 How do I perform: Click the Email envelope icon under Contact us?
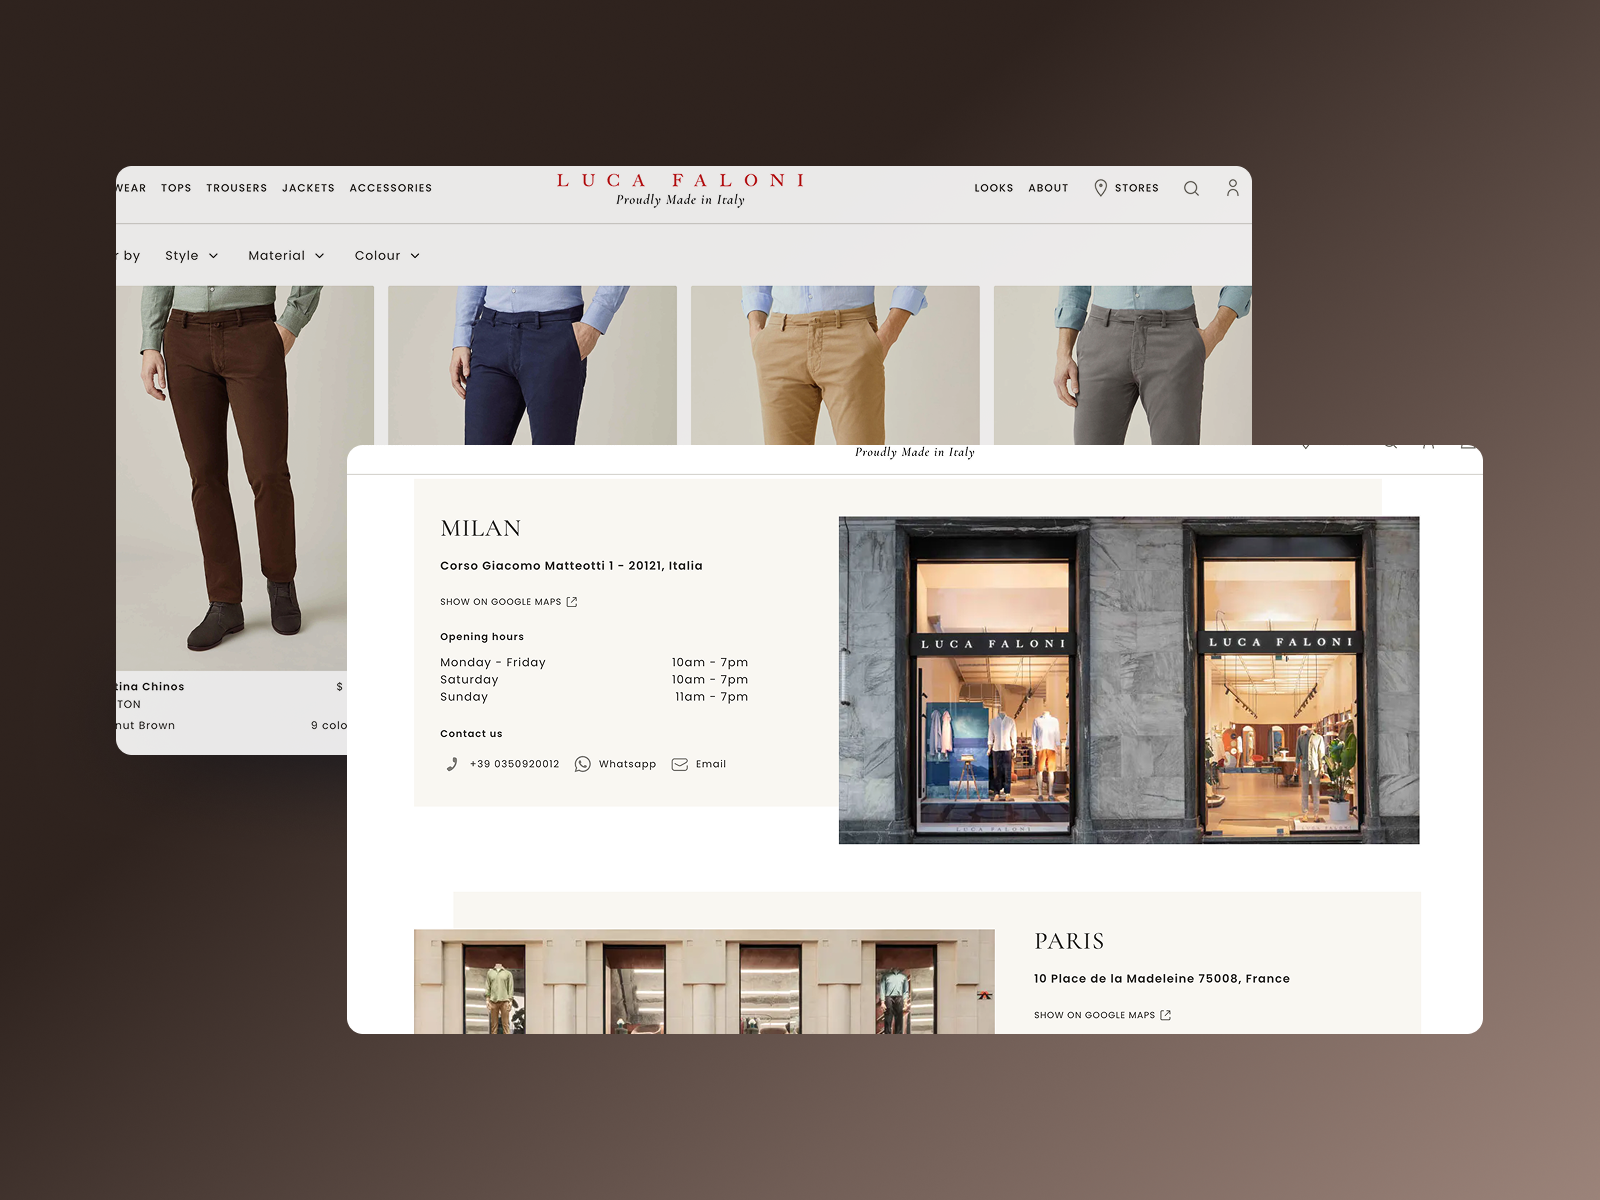[x=681, y=764]
